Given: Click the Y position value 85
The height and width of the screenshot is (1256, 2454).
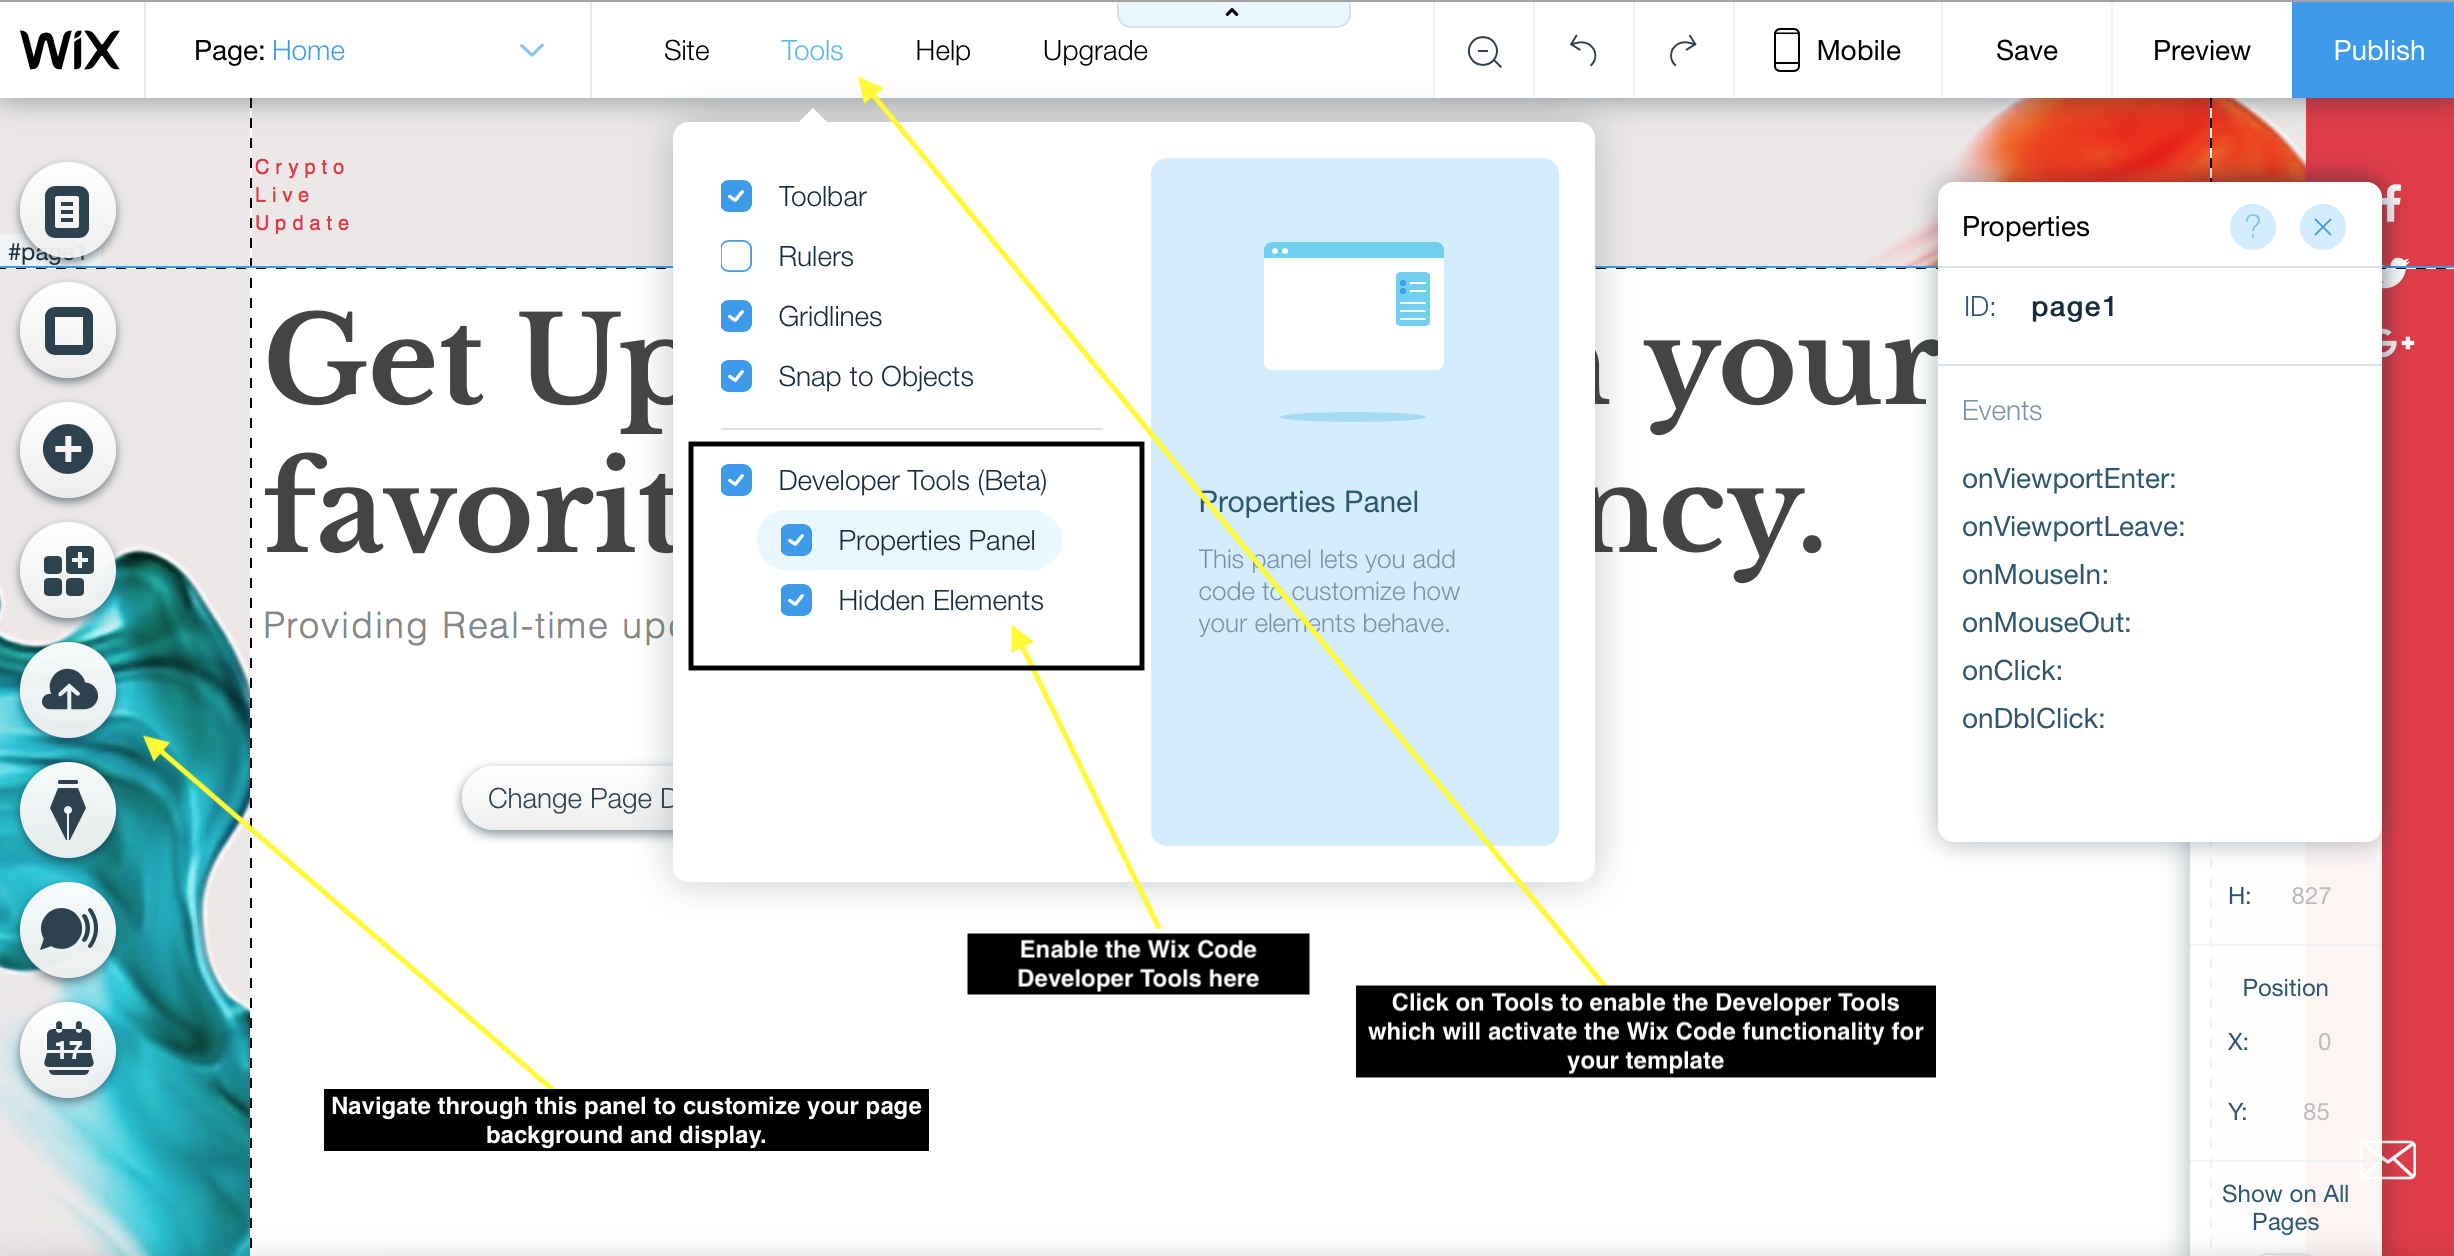Looking at the screenshot, I should point(2316,1111).
